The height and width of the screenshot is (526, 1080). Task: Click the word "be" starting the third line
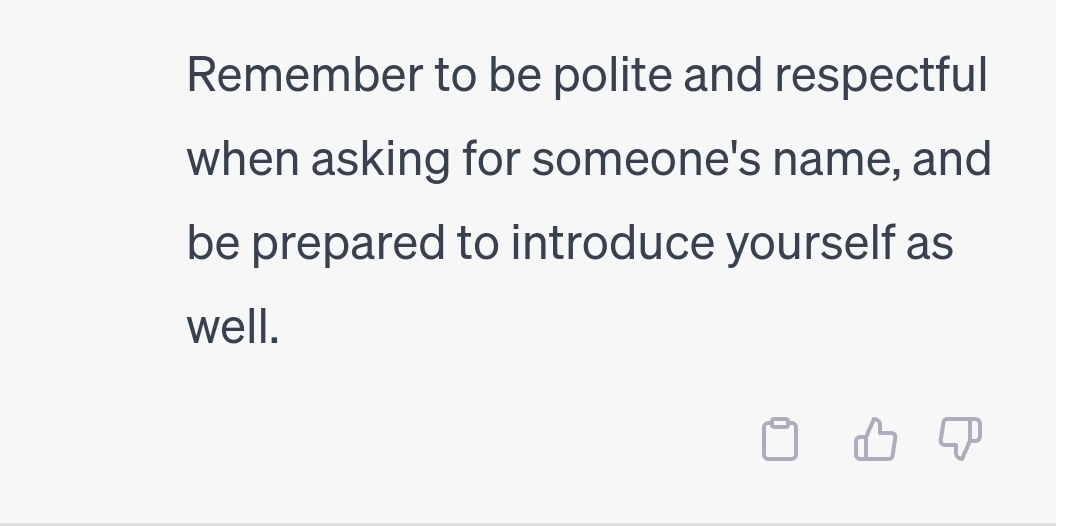click(x=213, y=243)
